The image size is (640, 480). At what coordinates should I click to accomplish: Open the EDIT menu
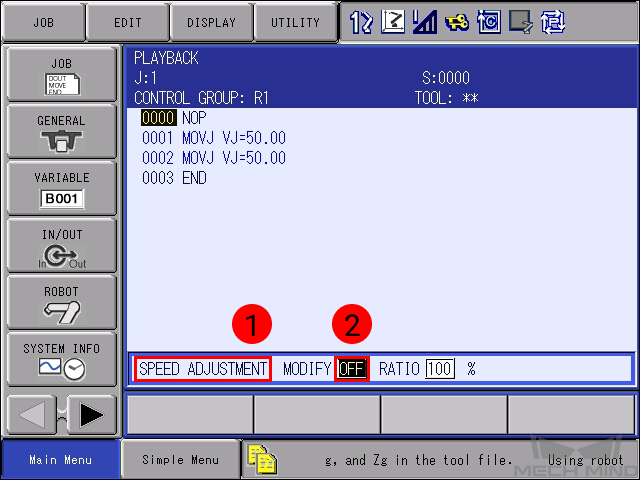128,22
